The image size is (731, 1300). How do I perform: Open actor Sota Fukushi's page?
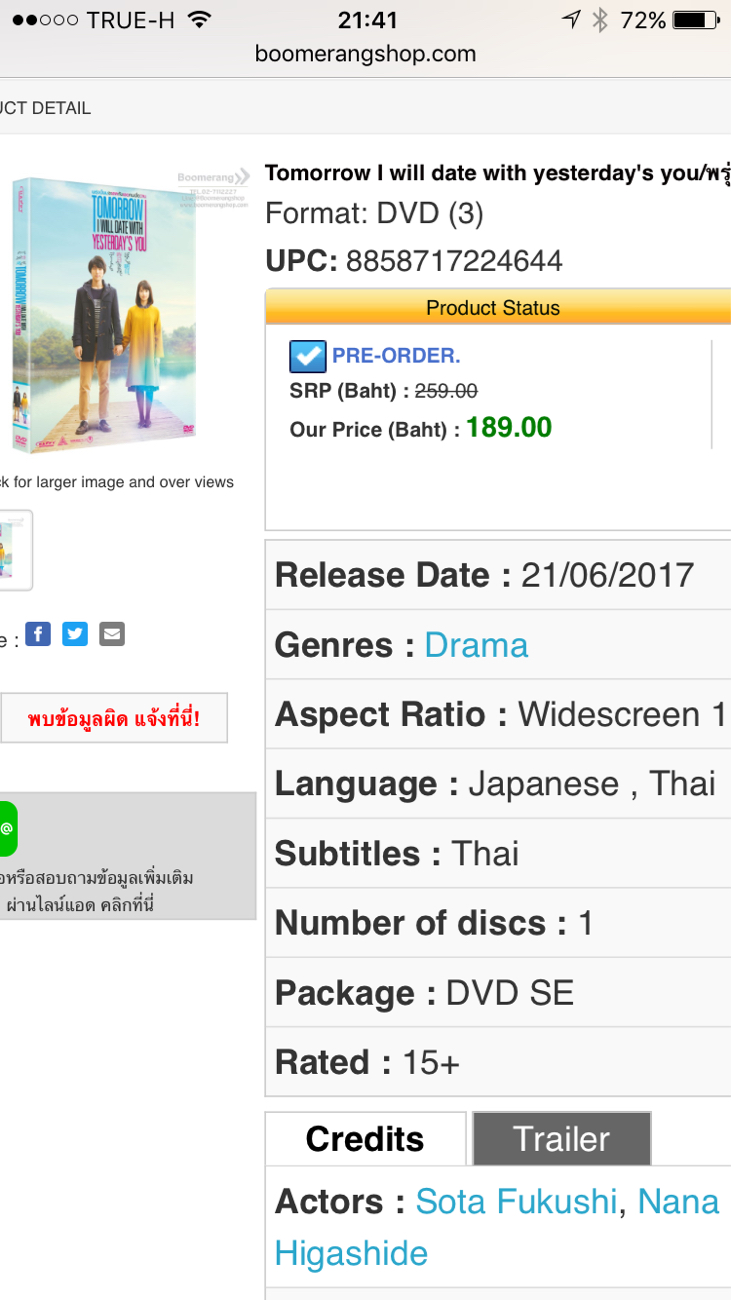point(517,1201)
